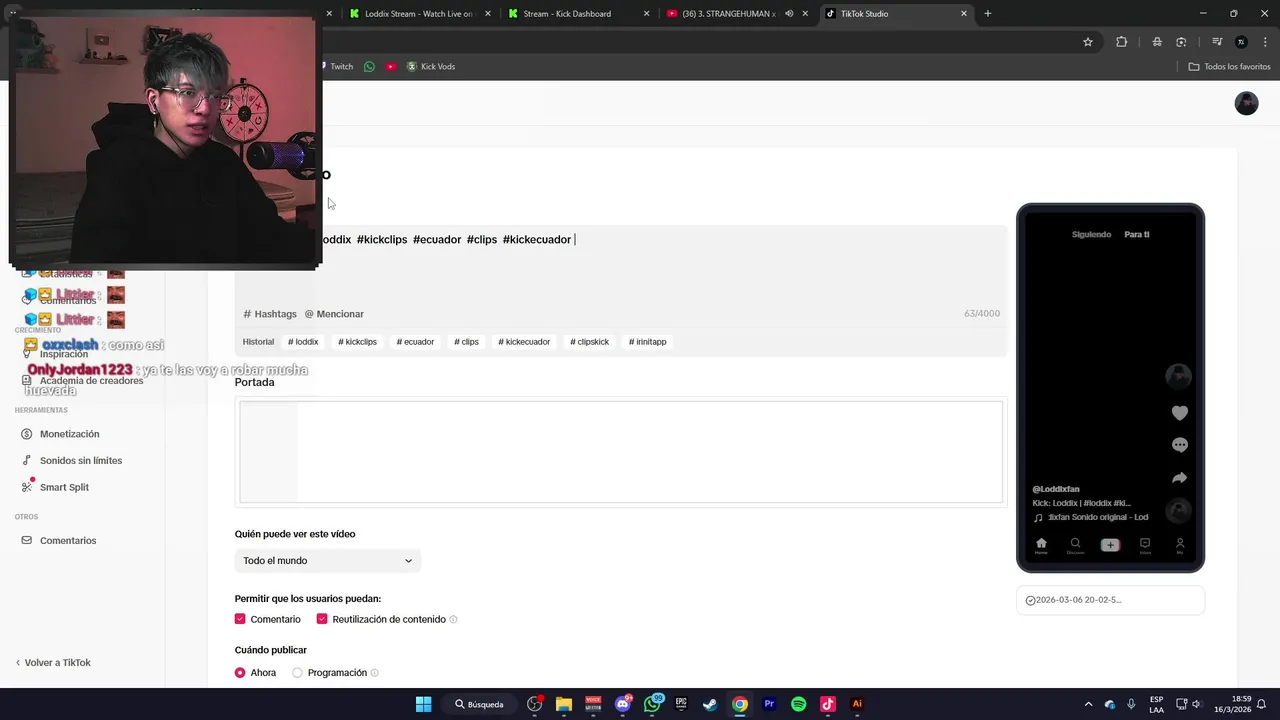Uncheck the Comentario checkbox
The width and height of the screenshot is (1280, 720).
240,619
